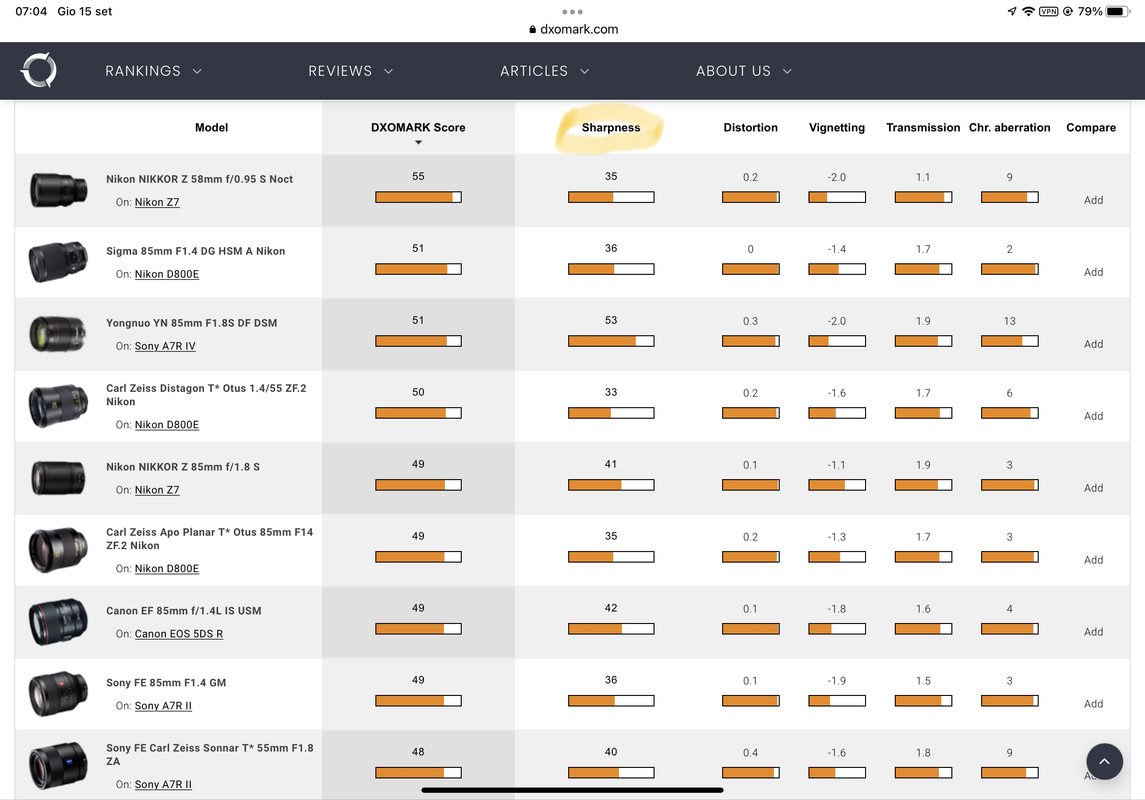
Task: Open Nikon D800E link under Sigma 85mm
Action: point(166,274)
